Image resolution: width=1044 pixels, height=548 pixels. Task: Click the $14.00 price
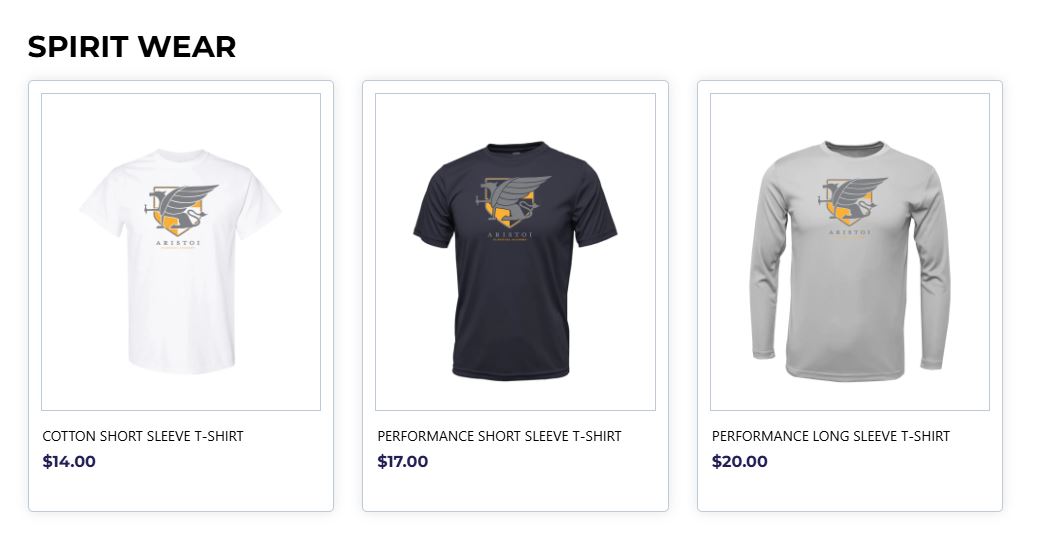click(x=69, y=461)
